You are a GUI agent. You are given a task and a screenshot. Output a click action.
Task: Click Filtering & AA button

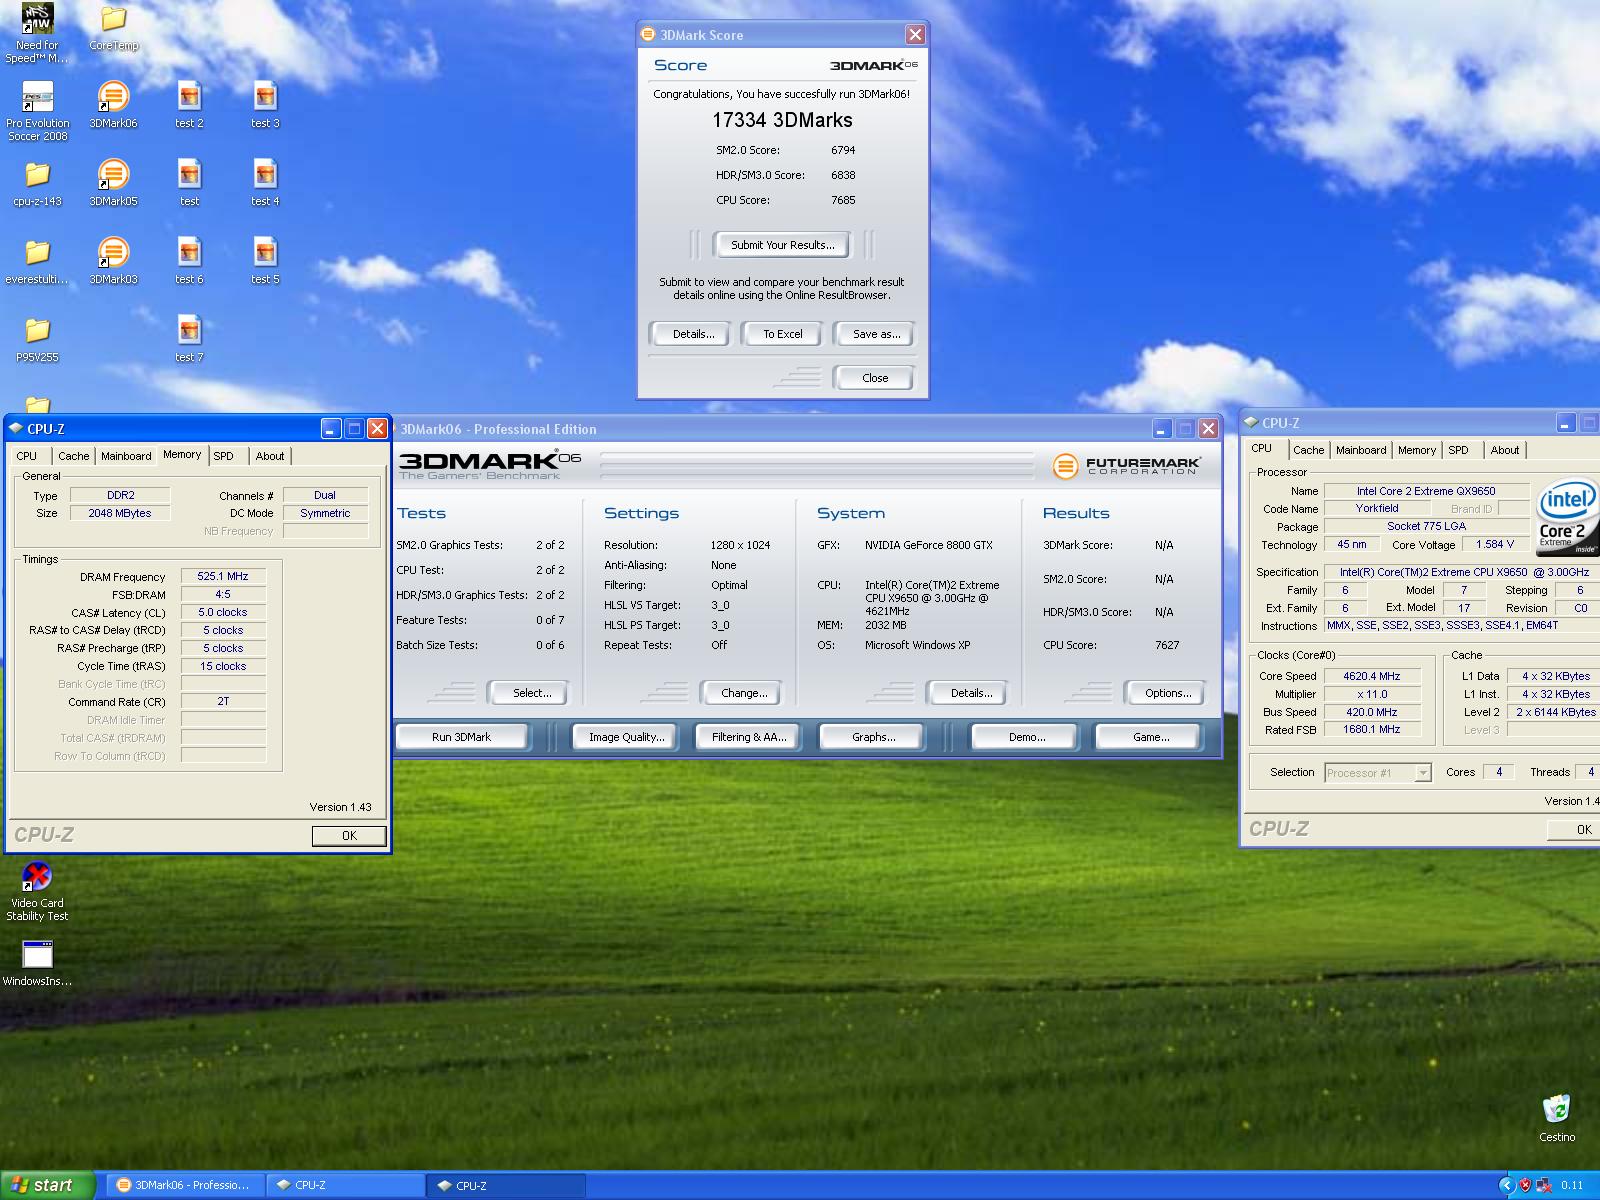pyautogui.click(x=749, y=737)
